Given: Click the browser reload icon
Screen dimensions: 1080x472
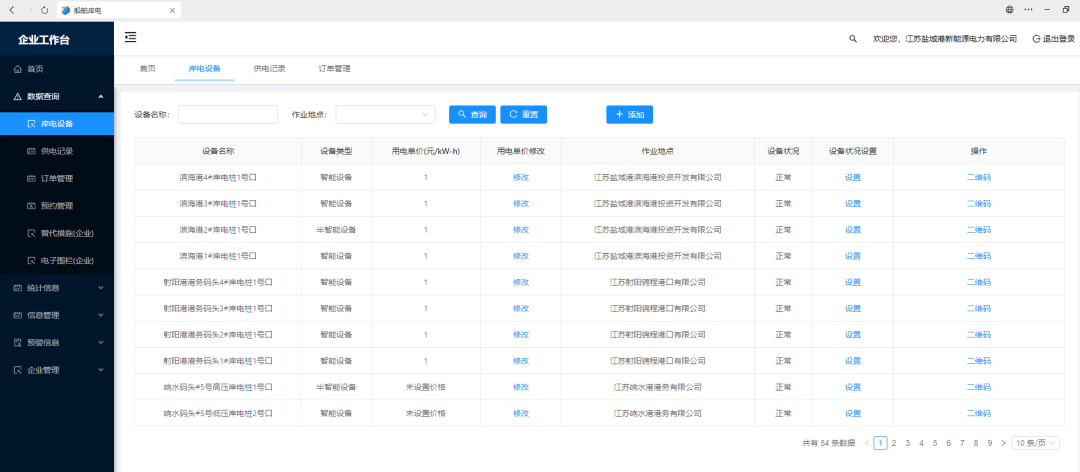Looking at the screenshot, I should [44, 9].
